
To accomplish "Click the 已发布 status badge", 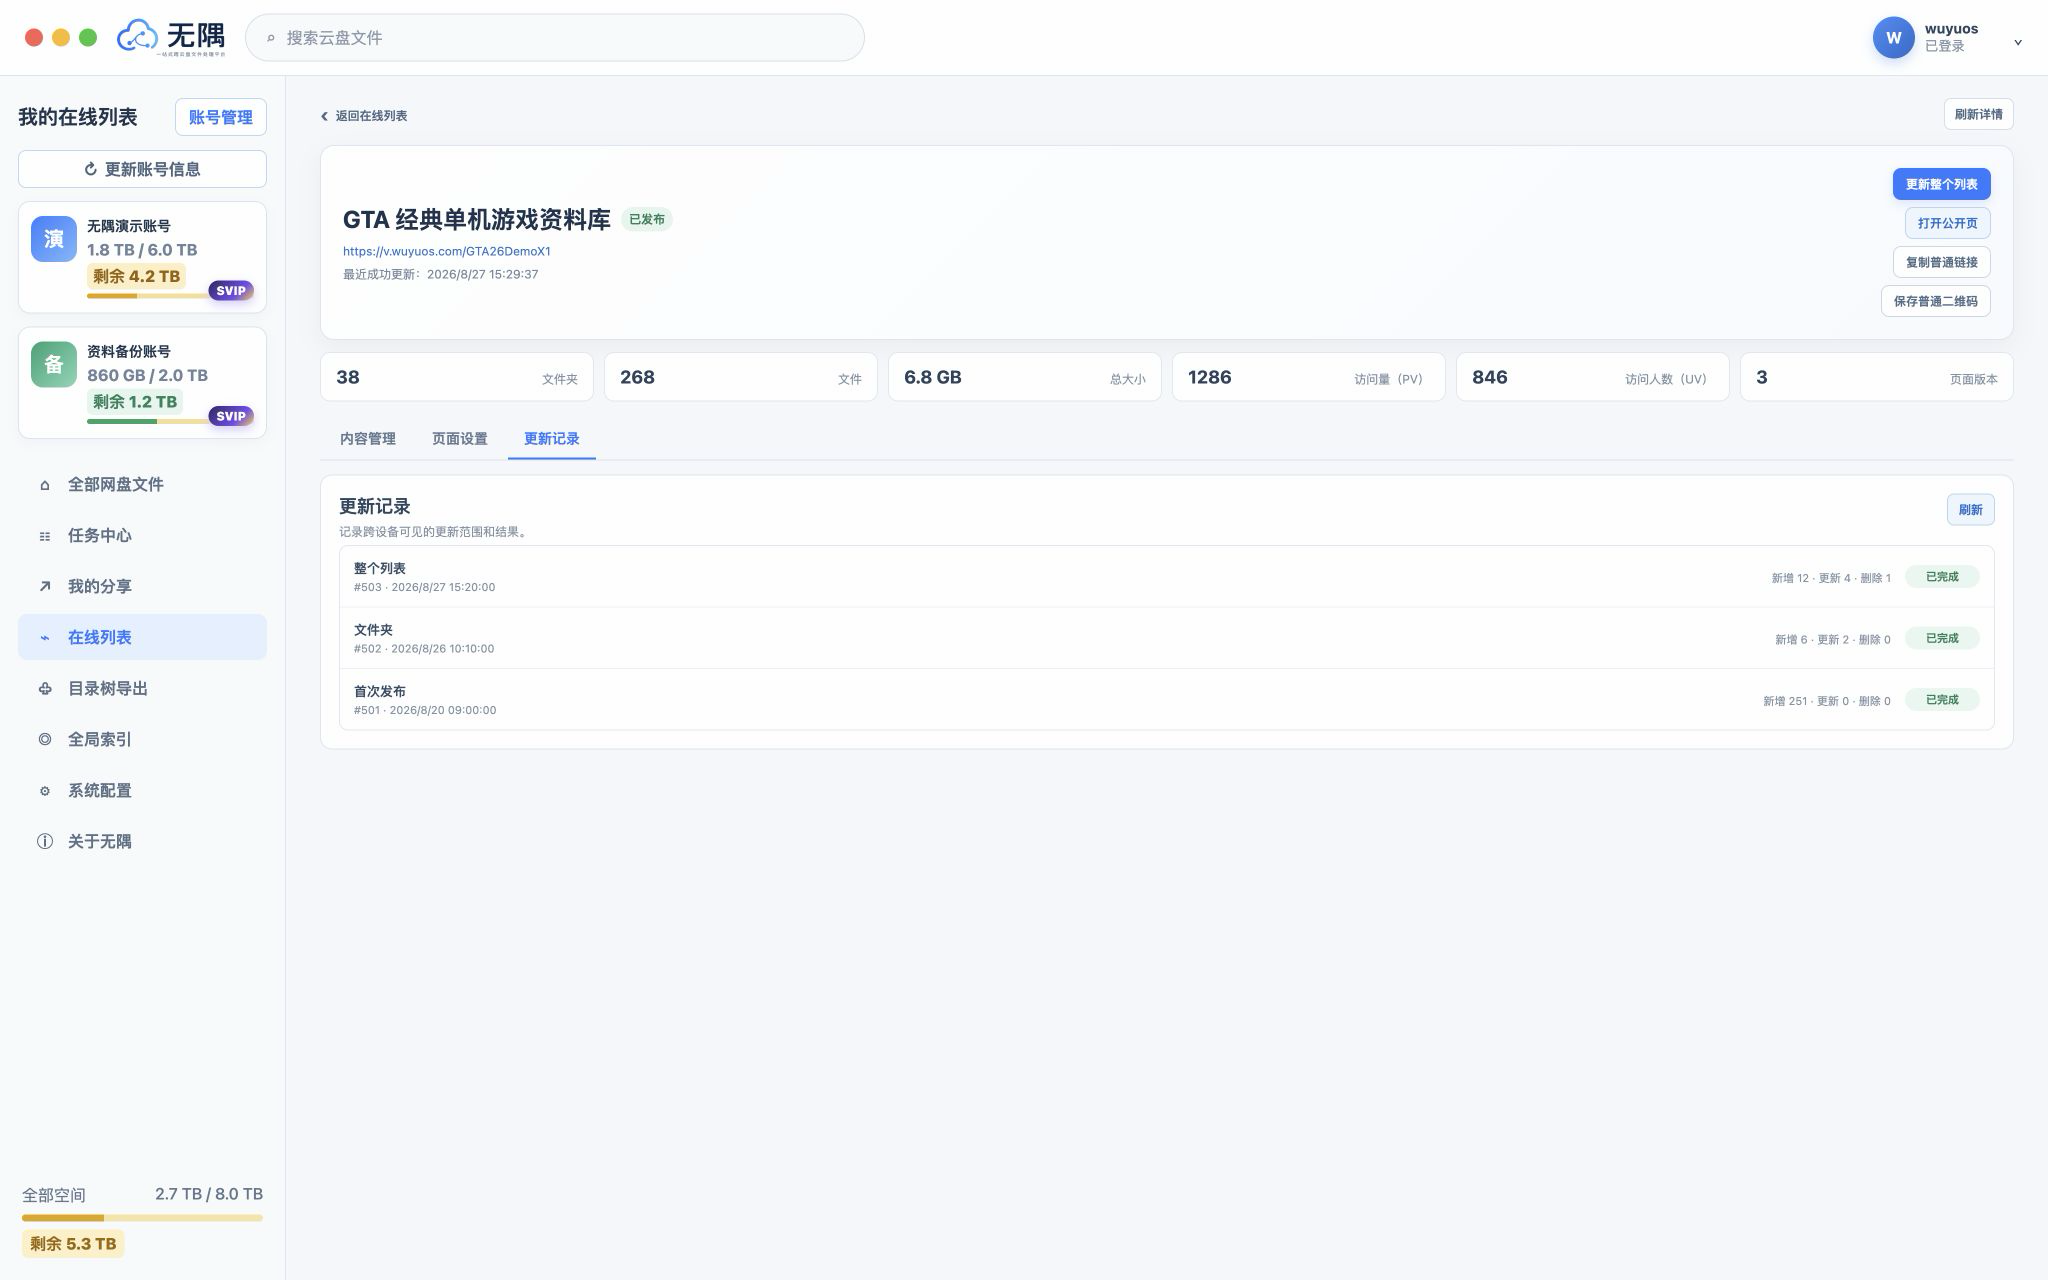I will (647, 220).
